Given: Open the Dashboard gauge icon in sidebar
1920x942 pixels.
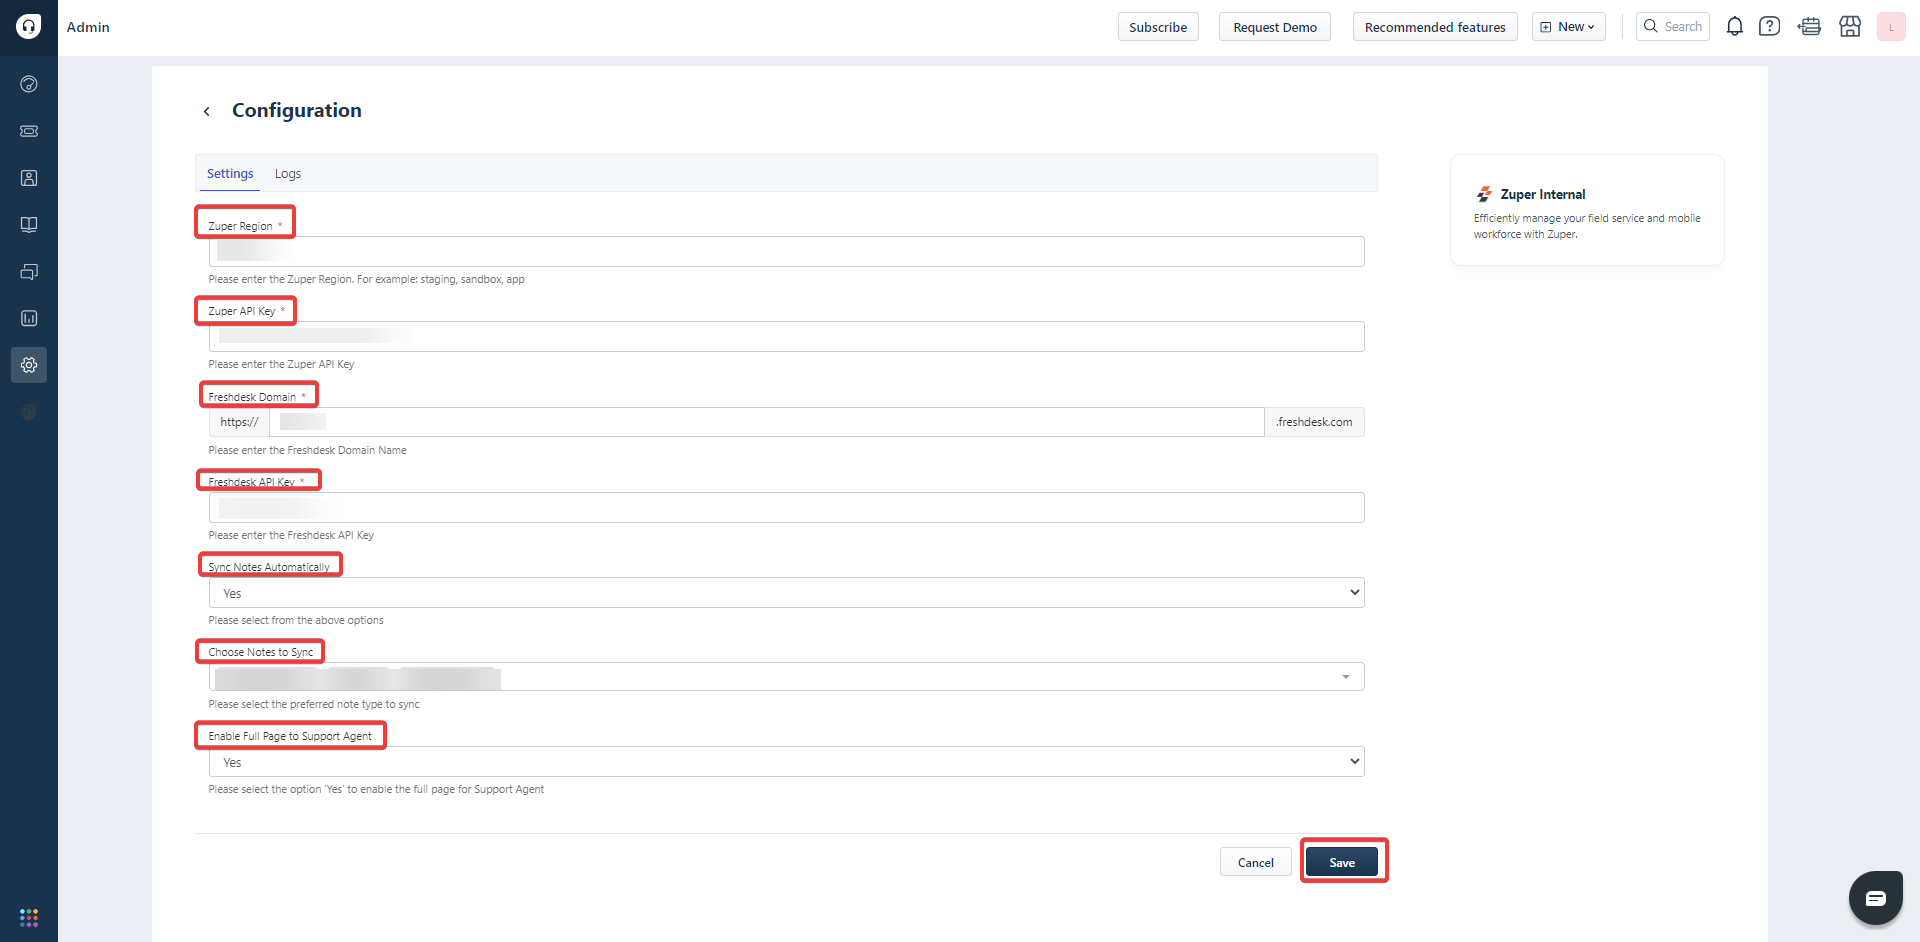Looking at the screenshot, I should point(29,84).
